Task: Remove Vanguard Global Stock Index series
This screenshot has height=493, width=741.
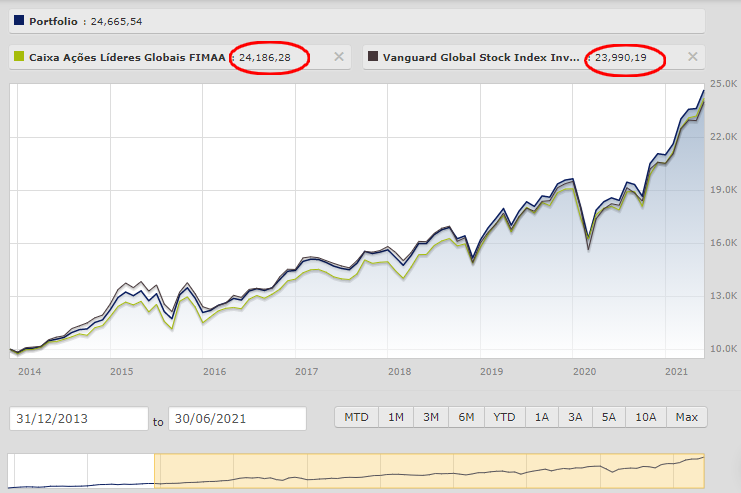Action: coord(691,57)
